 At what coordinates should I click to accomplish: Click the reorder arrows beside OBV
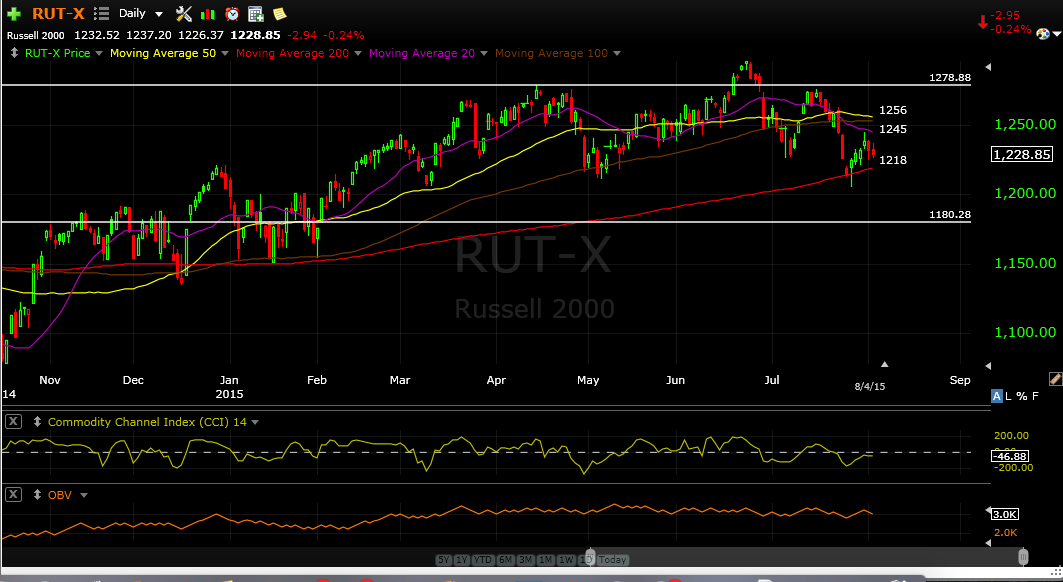37,495
